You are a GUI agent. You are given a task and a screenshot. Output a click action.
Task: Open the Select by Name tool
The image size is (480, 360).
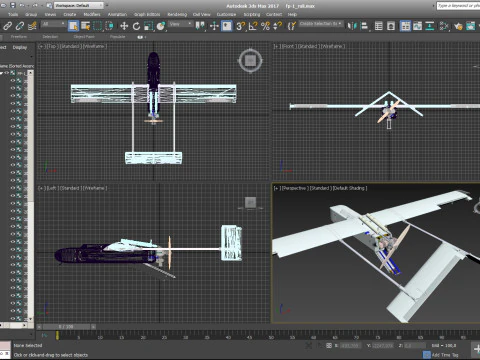[x=85, y=26]
